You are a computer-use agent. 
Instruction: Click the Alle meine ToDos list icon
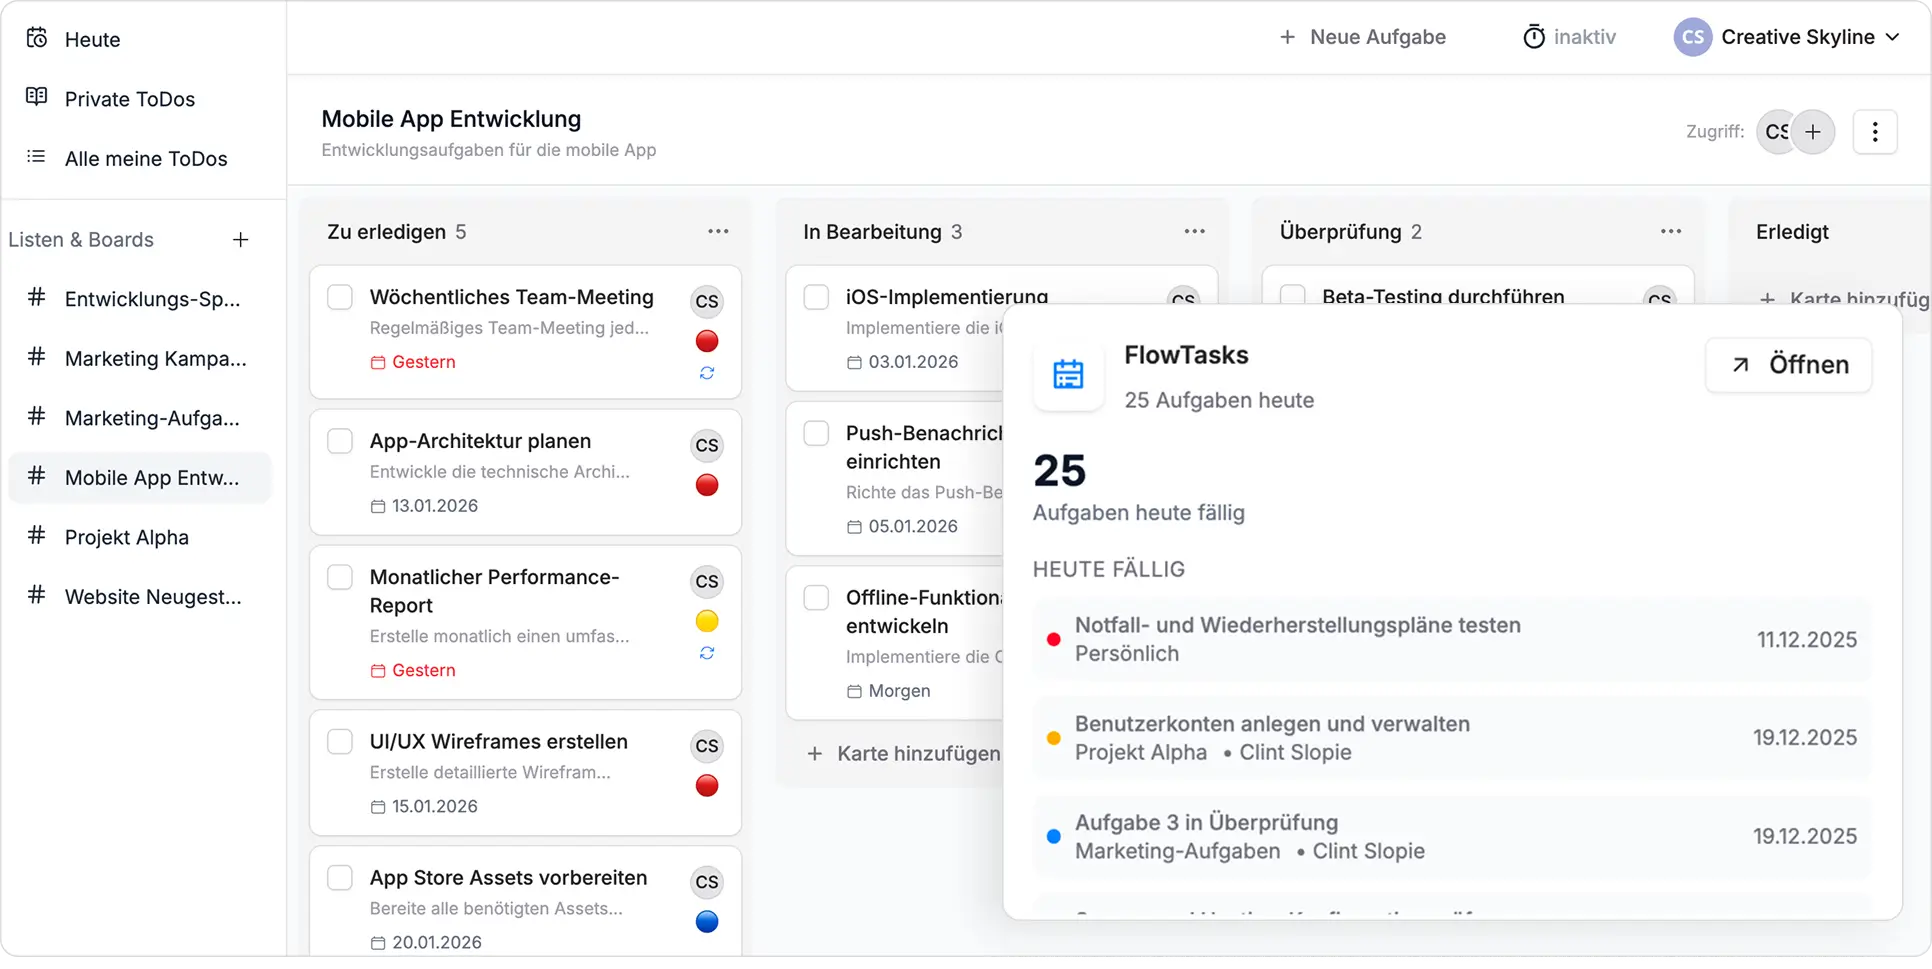(35, 157)
